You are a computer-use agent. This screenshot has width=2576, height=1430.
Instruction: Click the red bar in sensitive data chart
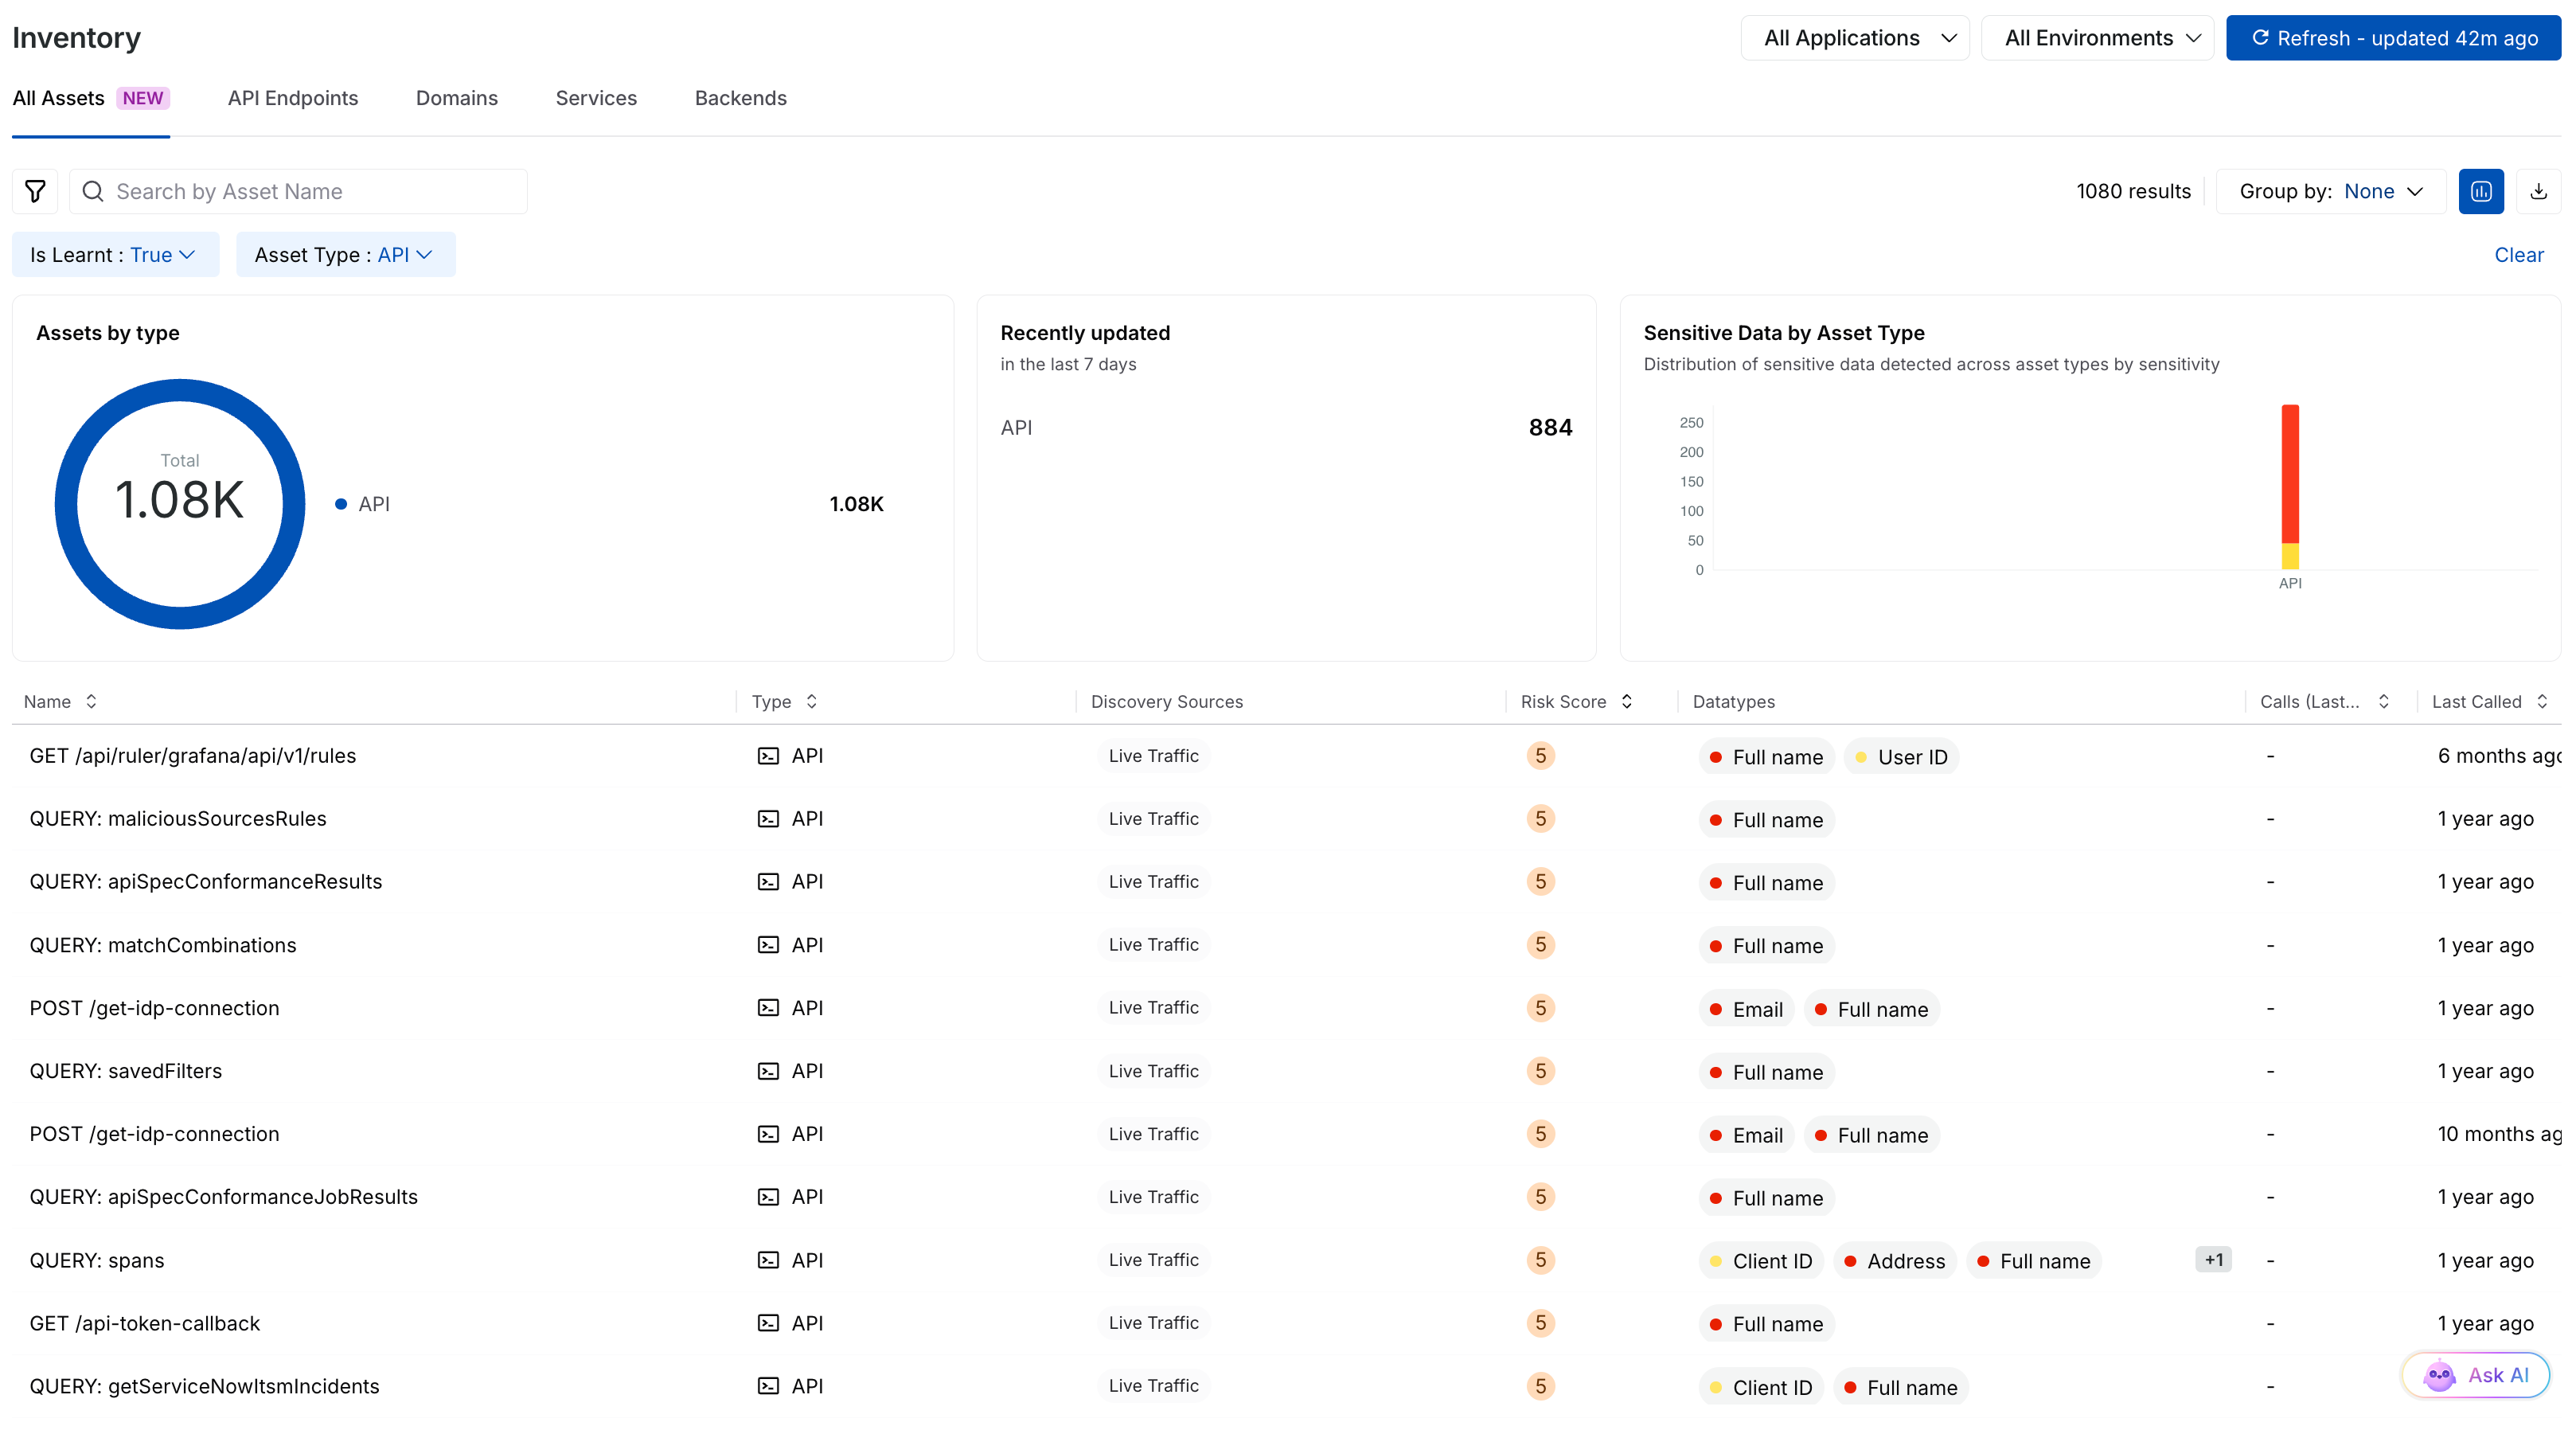(2290, 474)
